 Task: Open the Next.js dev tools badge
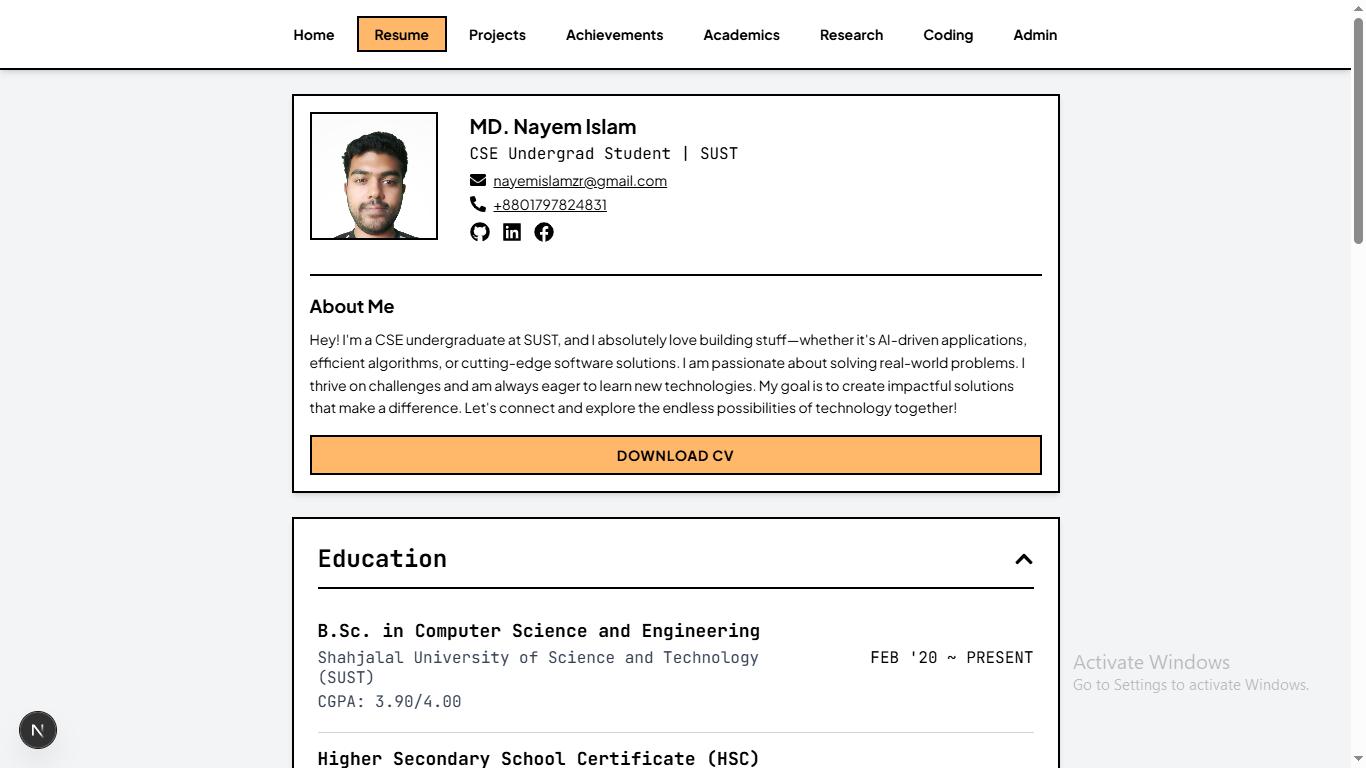38,730
